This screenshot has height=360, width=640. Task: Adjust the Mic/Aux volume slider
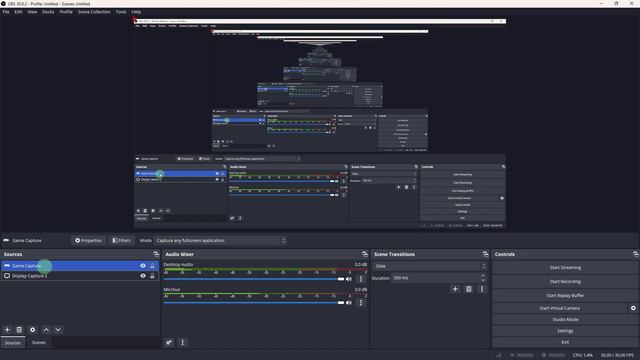253,303
